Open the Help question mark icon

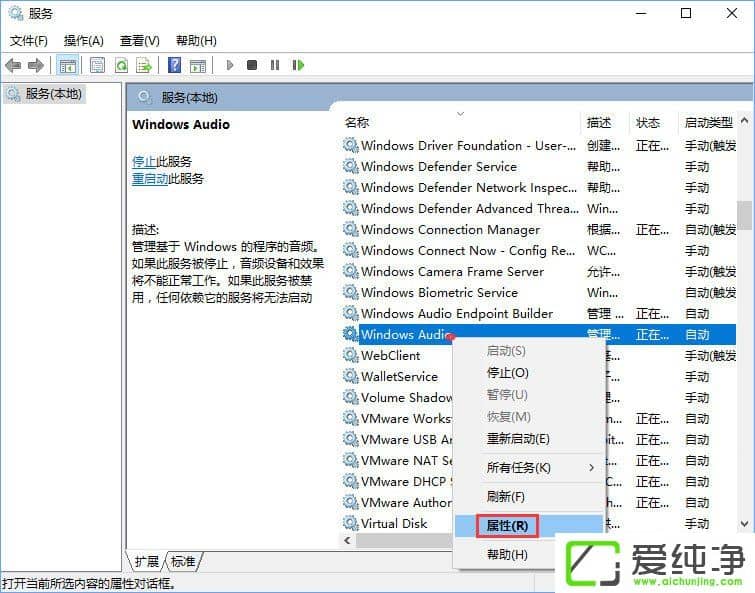click(174, 65)
